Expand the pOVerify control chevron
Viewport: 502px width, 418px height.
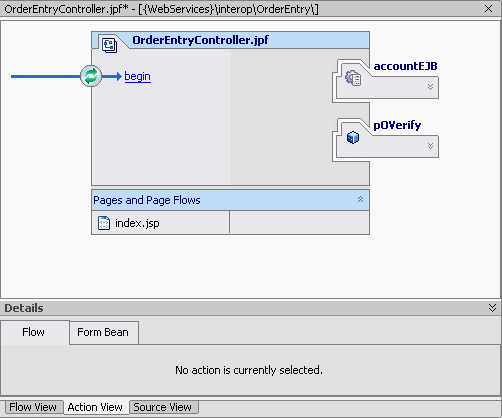coord(430,146)
